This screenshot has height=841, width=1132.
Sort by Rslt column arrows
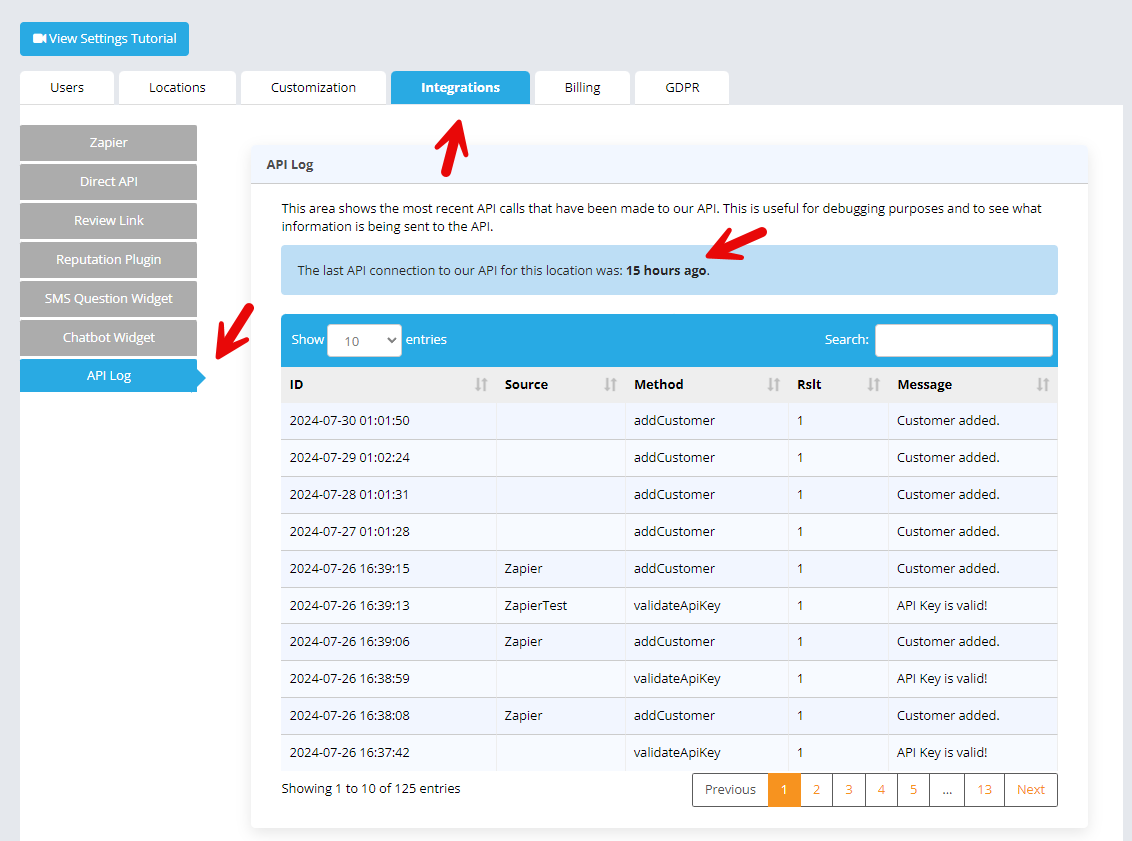coord(873,385)
